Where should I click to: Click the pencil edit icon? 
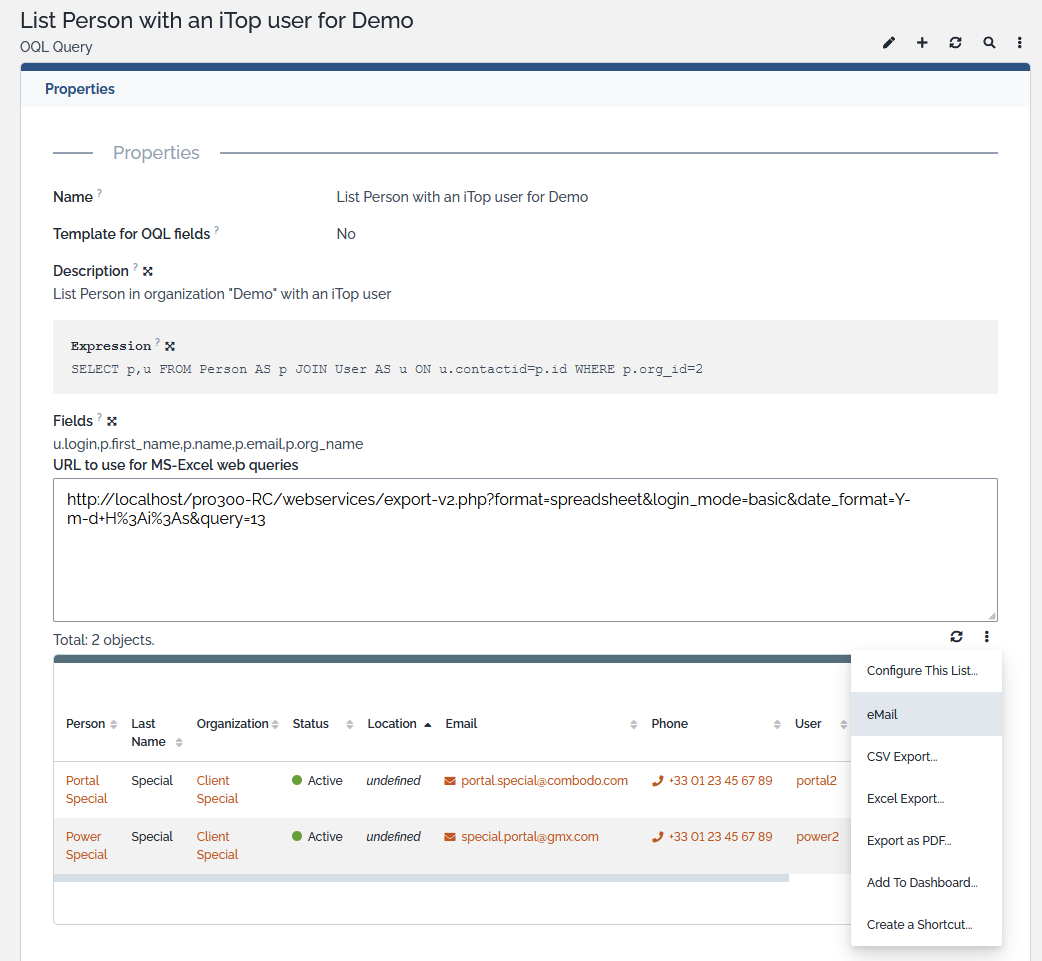click(x=889, y=43)
